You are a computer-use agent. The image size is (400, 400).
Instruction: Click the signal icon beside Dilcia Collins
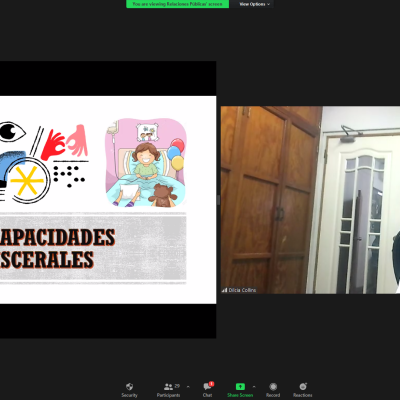click(224, 290)
